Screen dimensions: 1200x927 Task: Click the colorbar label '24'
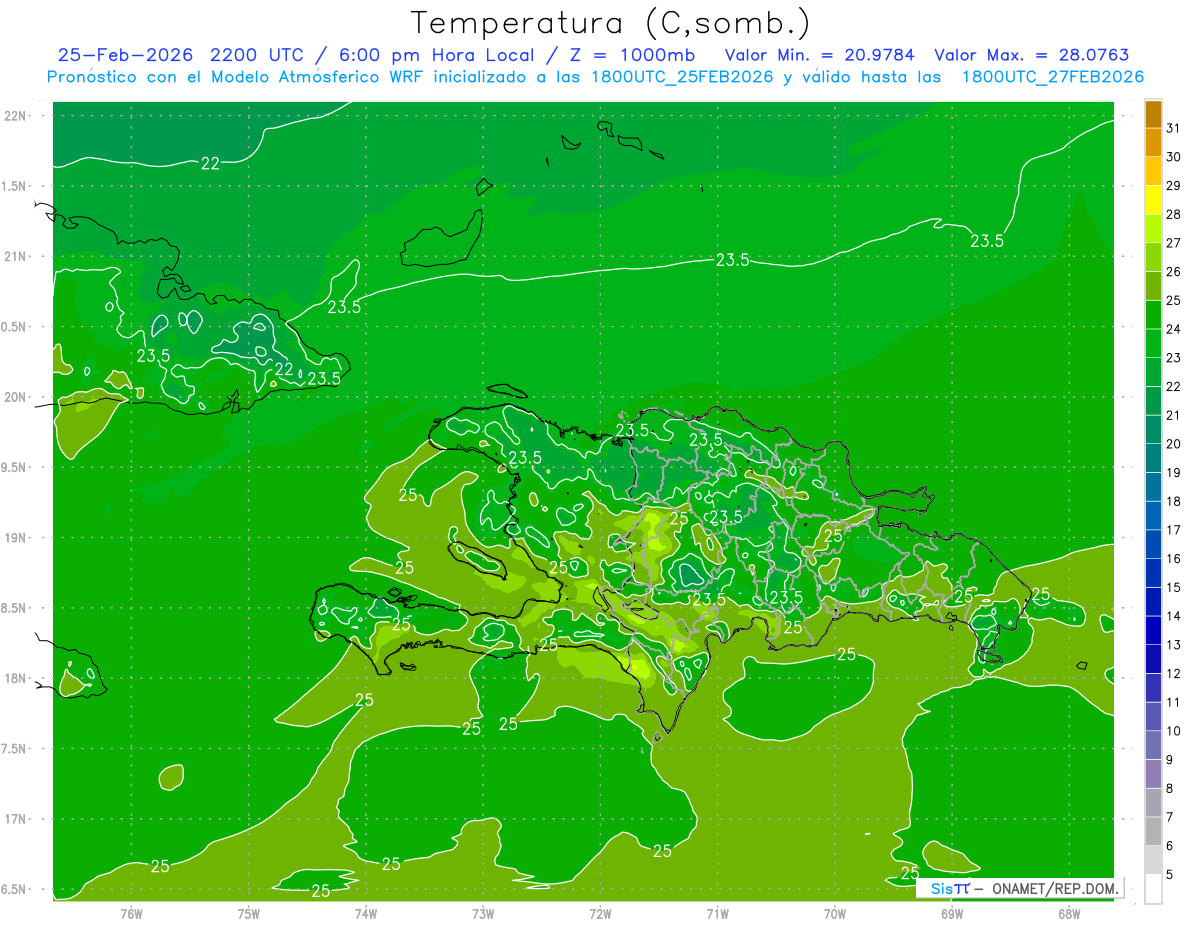pos(1173,329)
